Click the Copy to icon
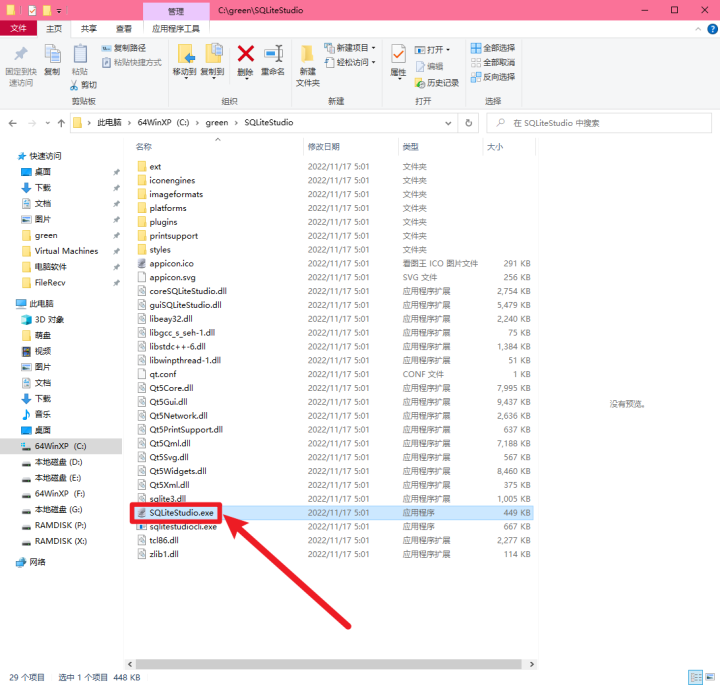720x685 pixels. coord(213,54)
